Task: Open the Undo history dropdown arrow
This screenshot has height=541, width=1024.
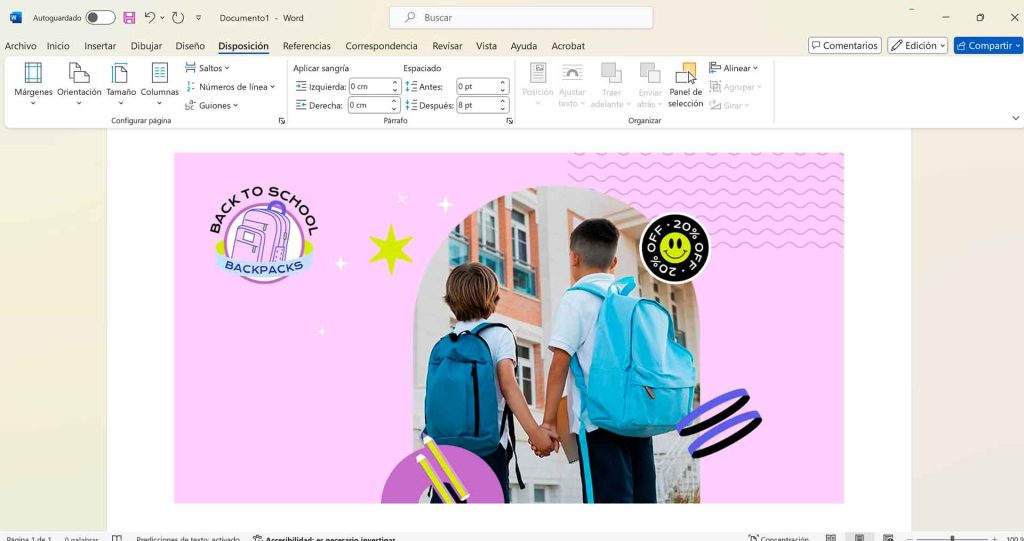Action: click(x=162, y=18)
